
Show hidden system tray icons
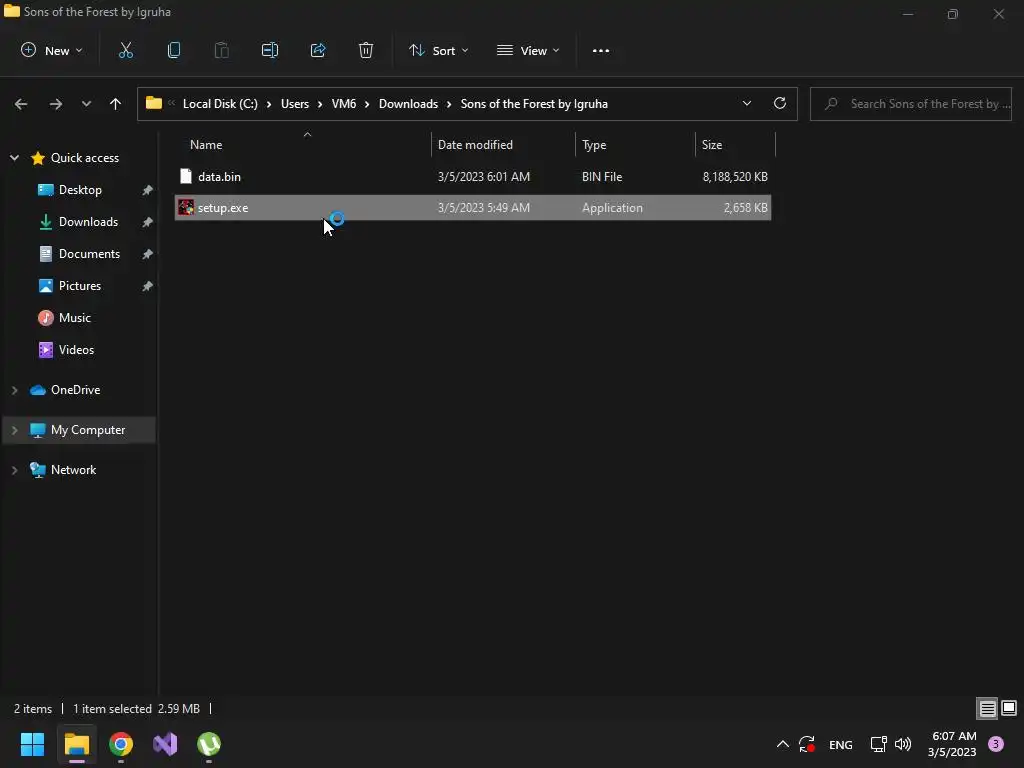(x=782, y=744)
